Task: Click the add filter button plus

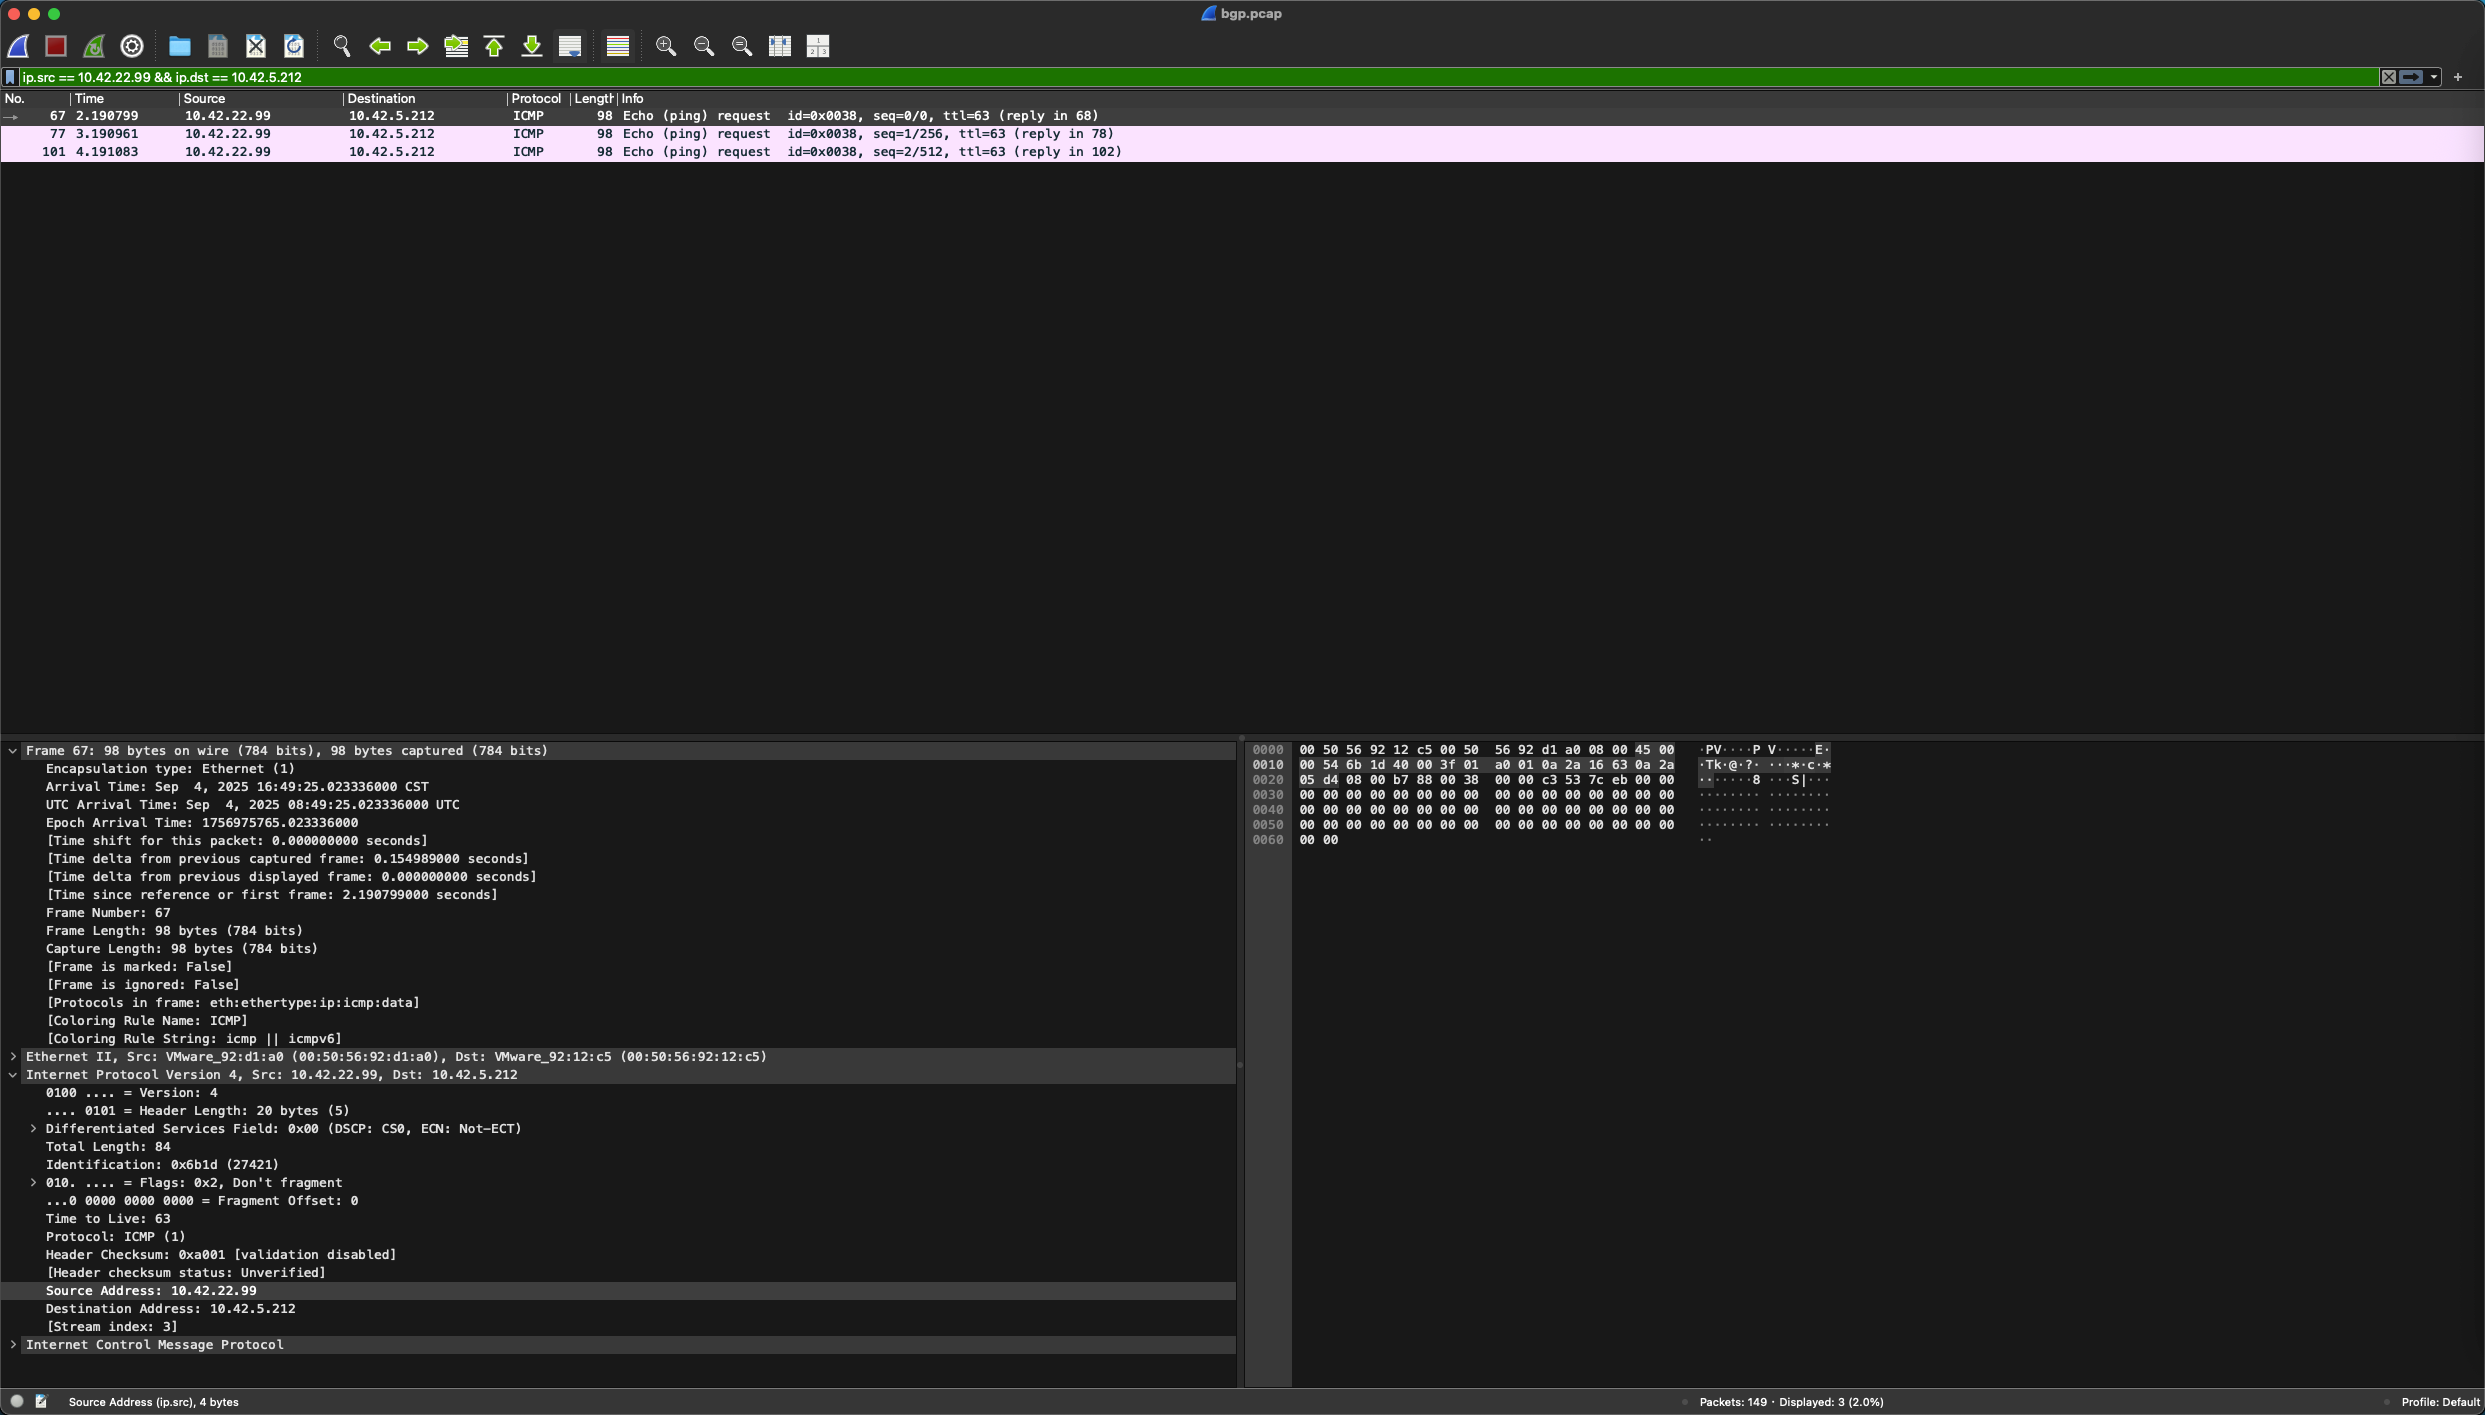Action: (2458, 77)
